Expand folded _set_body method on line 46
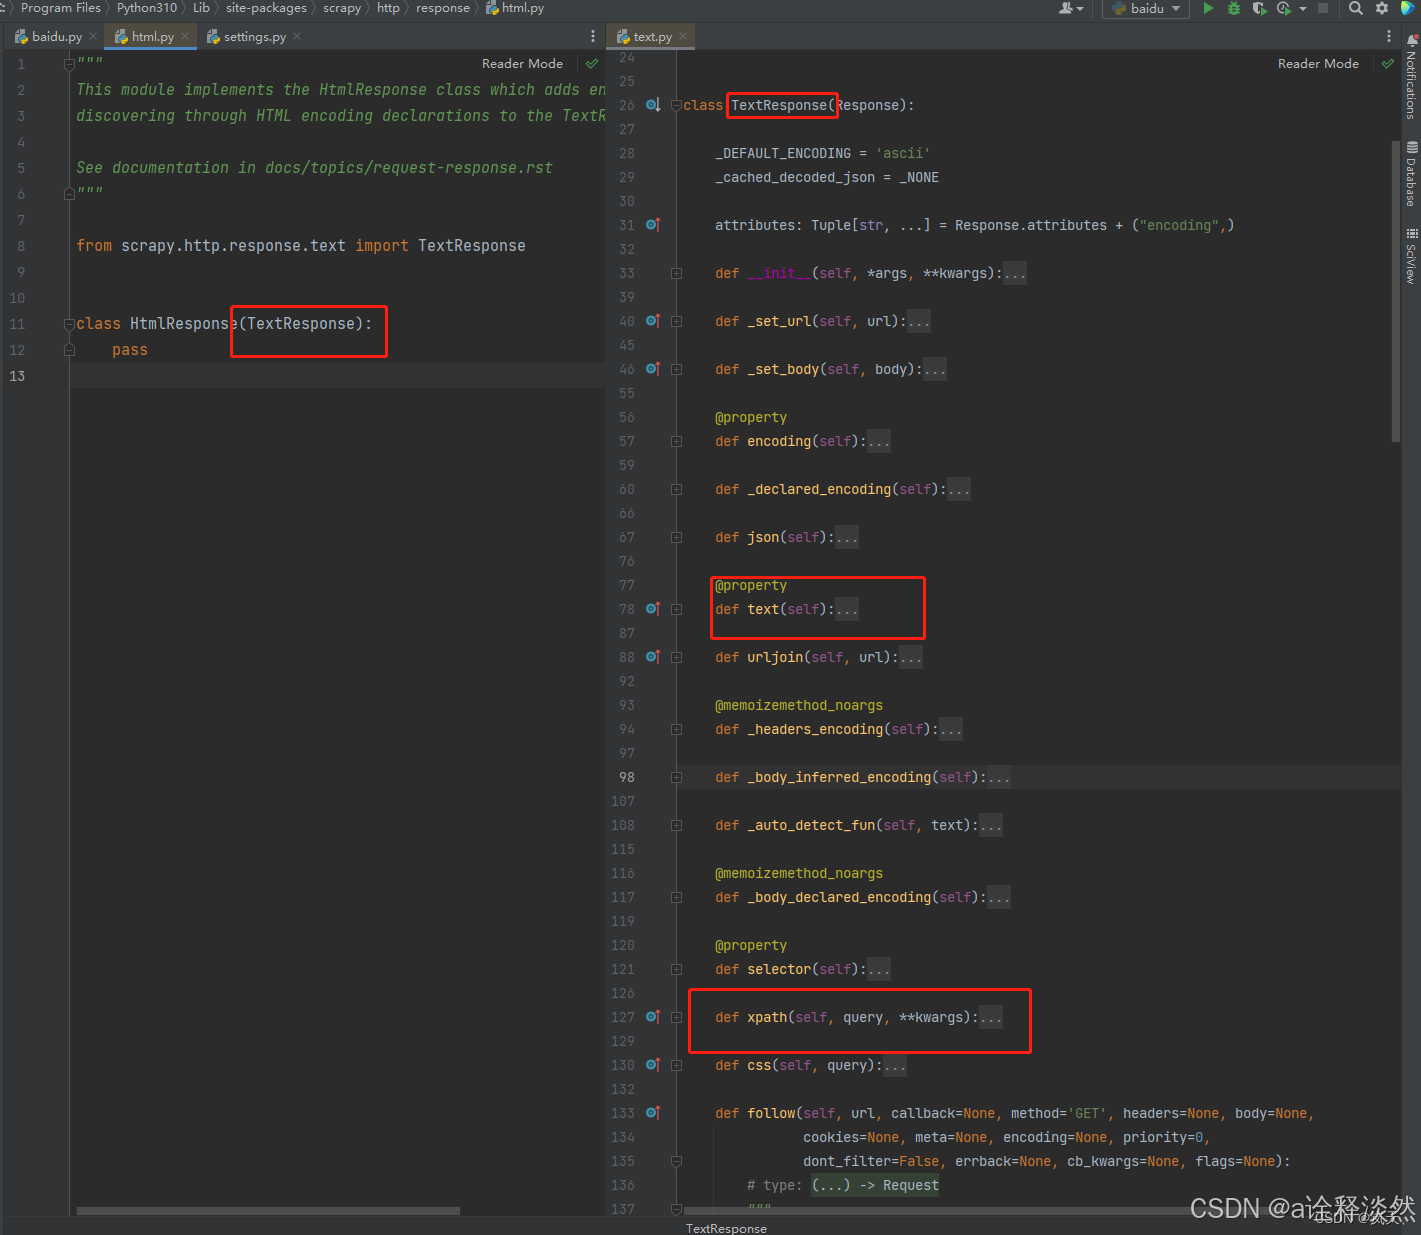1421x1235 pixels. 677,369
